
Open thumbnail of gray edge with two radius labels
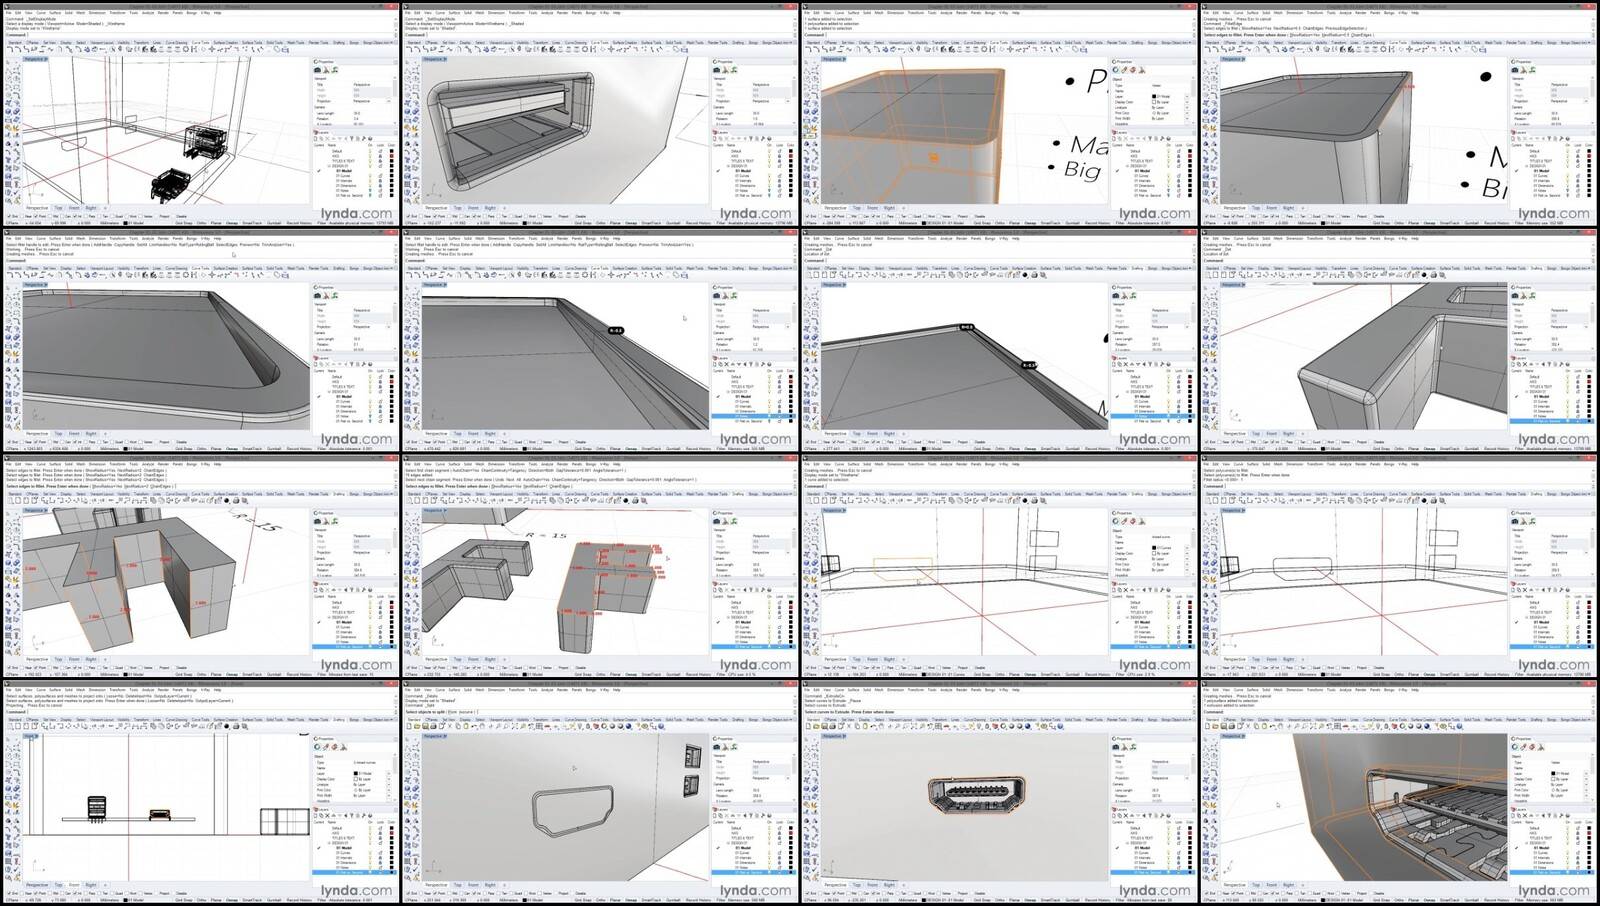(999, 341)
